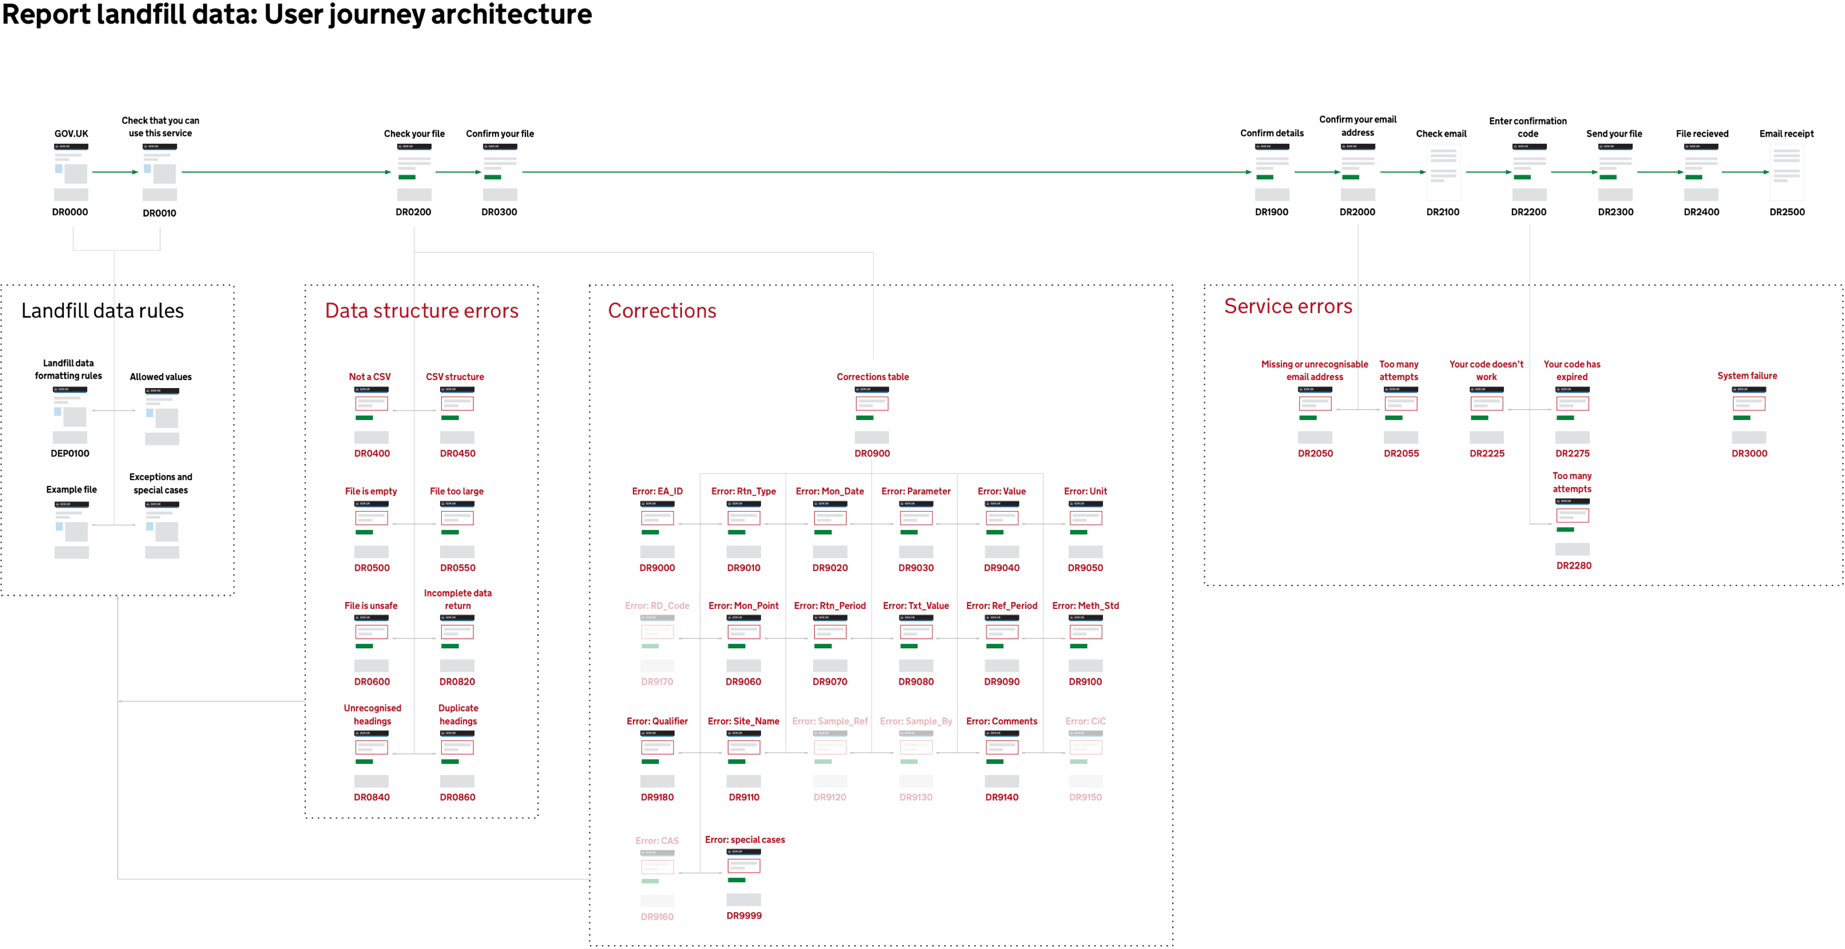Image resolution: width=1845 pixels, height=949 pixels.
Task: Open the Error: Parameter thumbnail
Action: pyautogui.click(x=915, y=529)
